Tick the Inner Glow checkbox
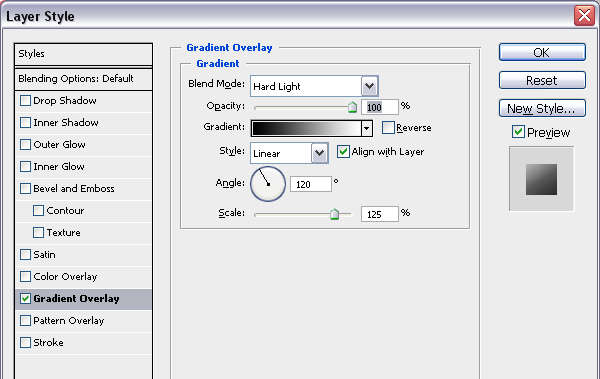This screenshot has height=379, width=600. coord(25,167)
